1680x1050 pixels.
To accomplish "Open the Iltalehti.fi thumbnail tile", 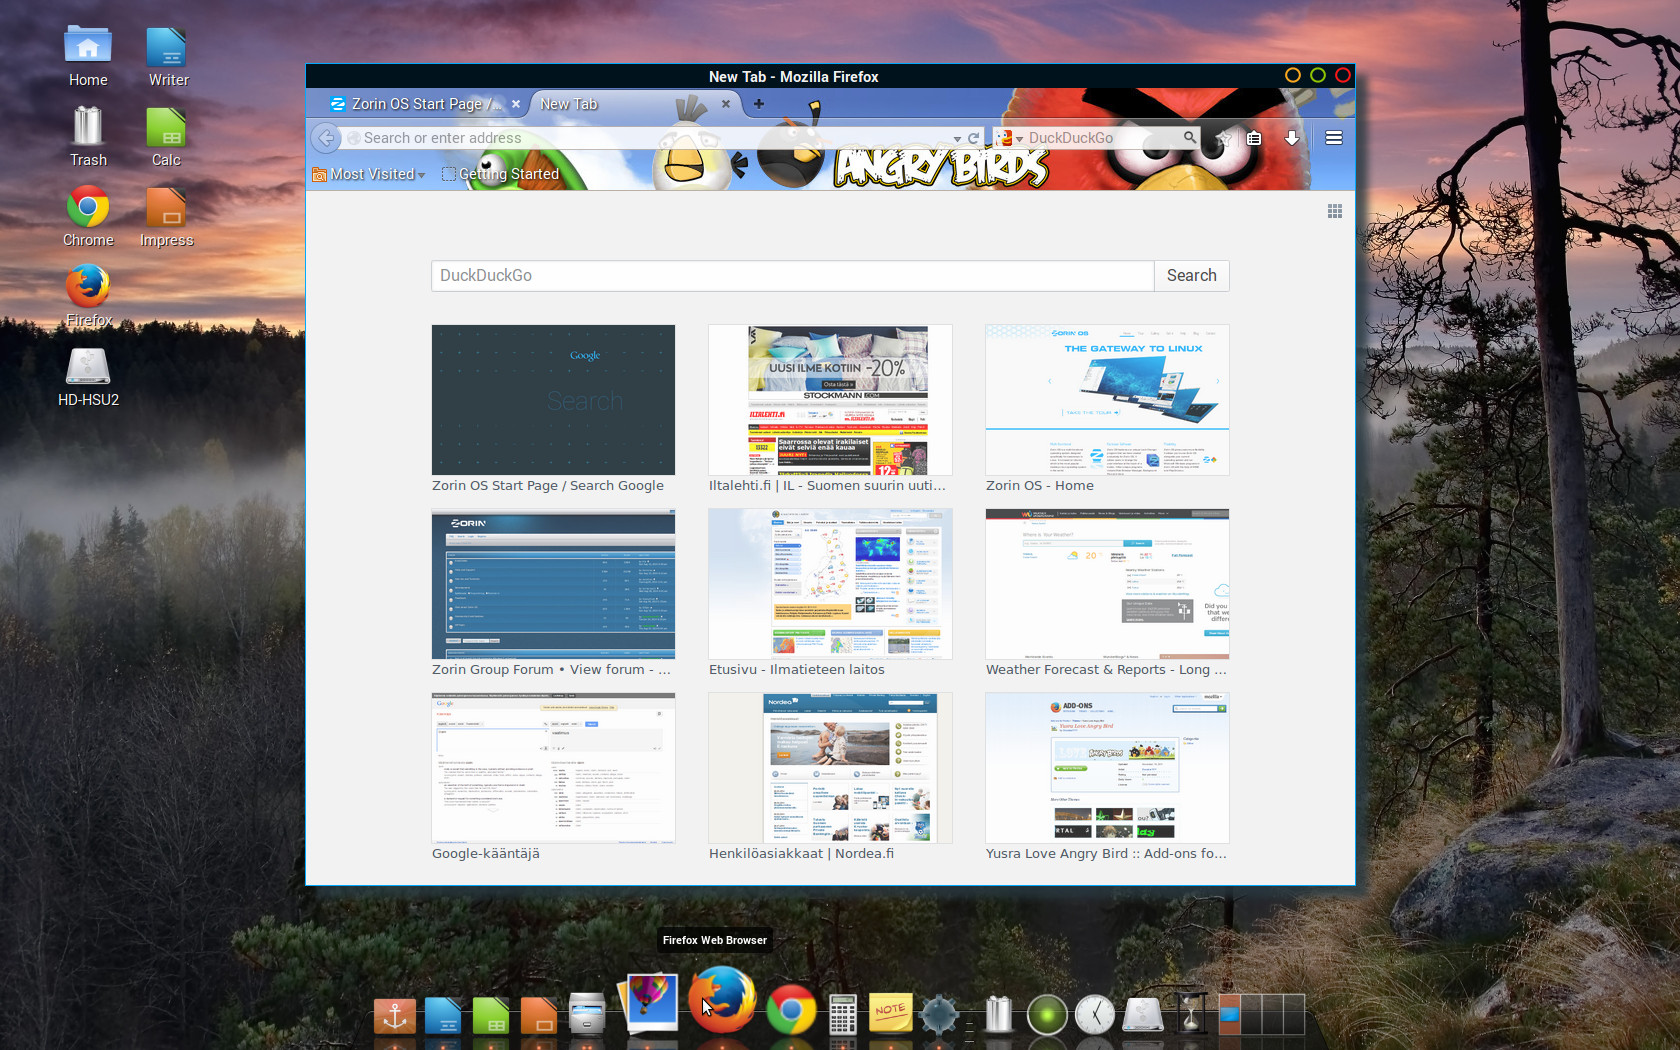I will click(x=830, y=400).
